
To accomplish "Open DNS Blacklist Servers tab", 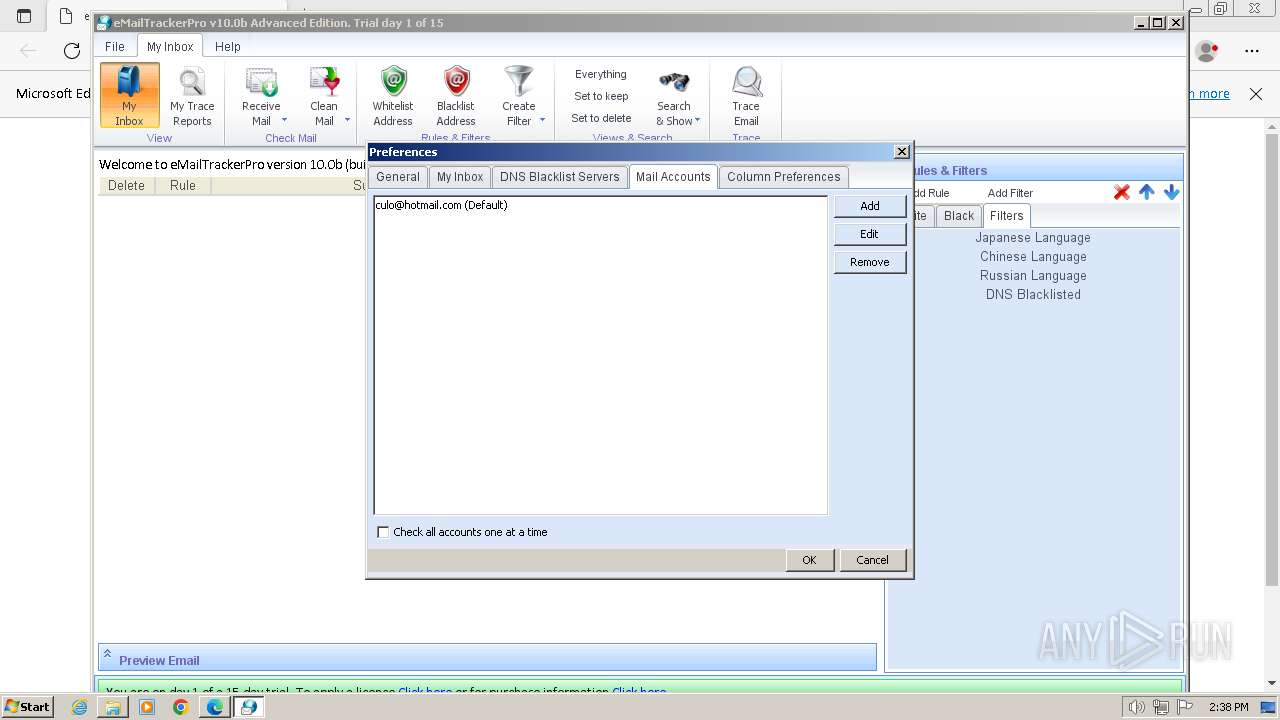I will (560, 177).
